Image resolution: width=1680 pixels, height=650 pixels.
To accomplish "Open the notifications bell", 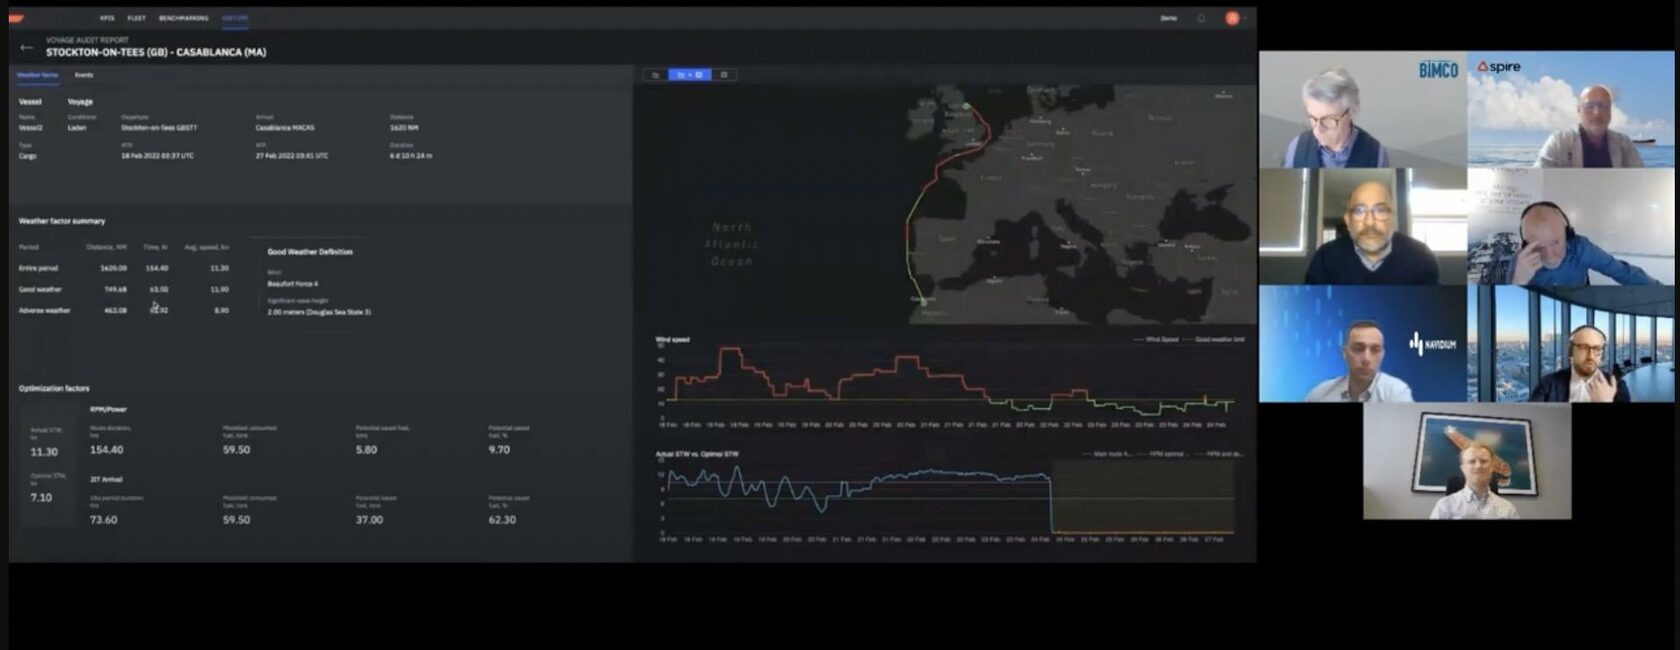I will 1201,18.
